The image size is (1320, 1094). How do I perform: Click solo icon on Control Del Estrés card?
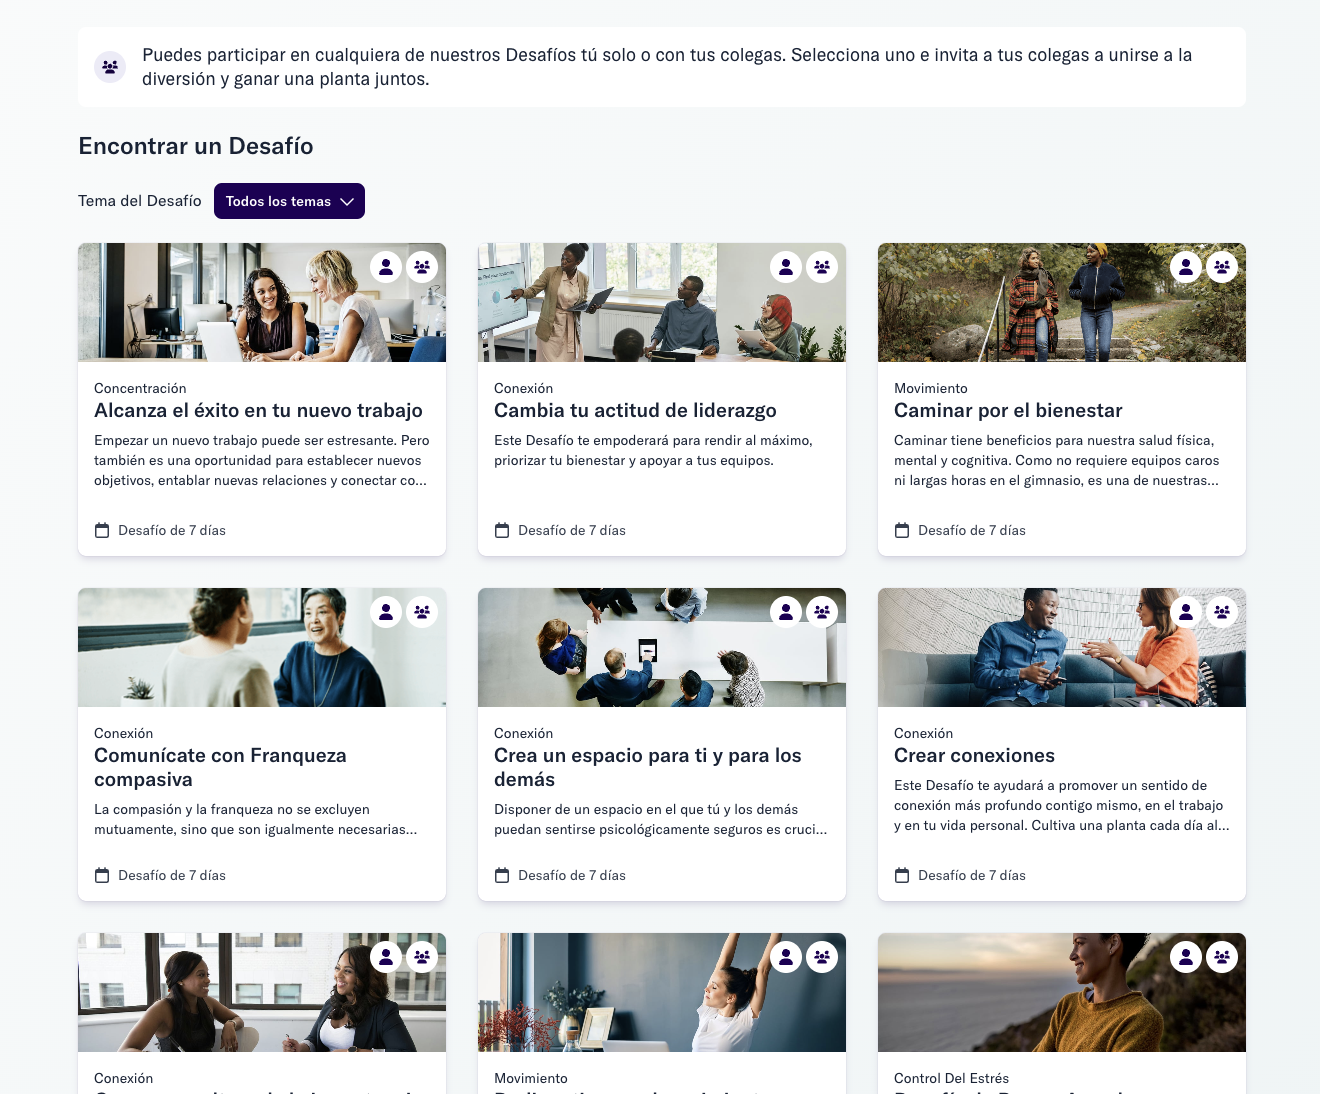click(1186, 957)
